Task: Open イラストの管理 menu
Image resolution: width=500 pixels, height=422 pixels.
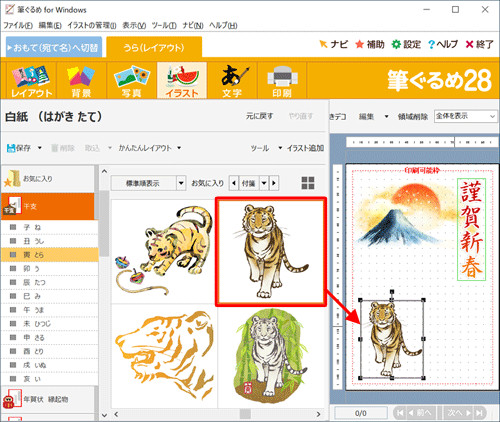Action: point(92,25)
